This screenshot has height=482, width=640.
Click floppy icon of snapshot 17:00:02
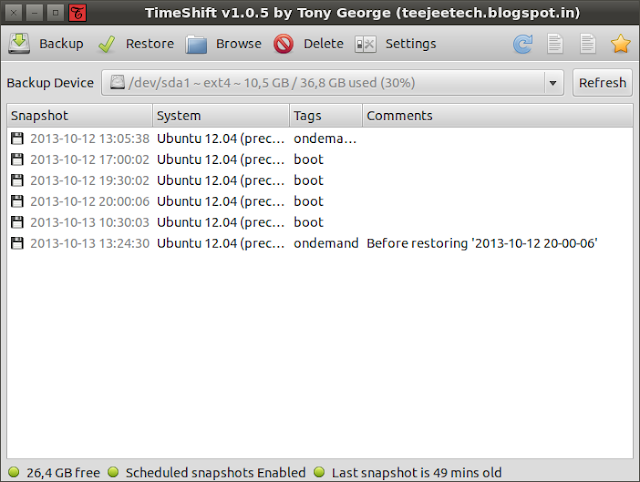coord(17,159)
